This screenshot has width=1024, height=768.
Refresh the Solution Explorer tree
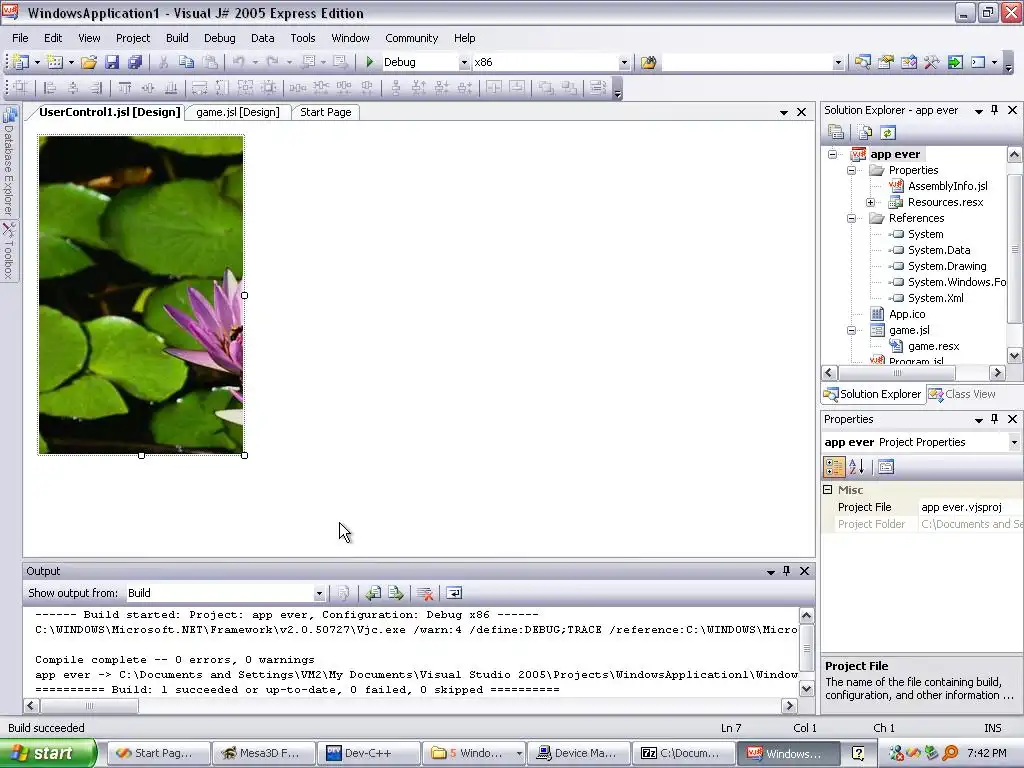point(888,133)
